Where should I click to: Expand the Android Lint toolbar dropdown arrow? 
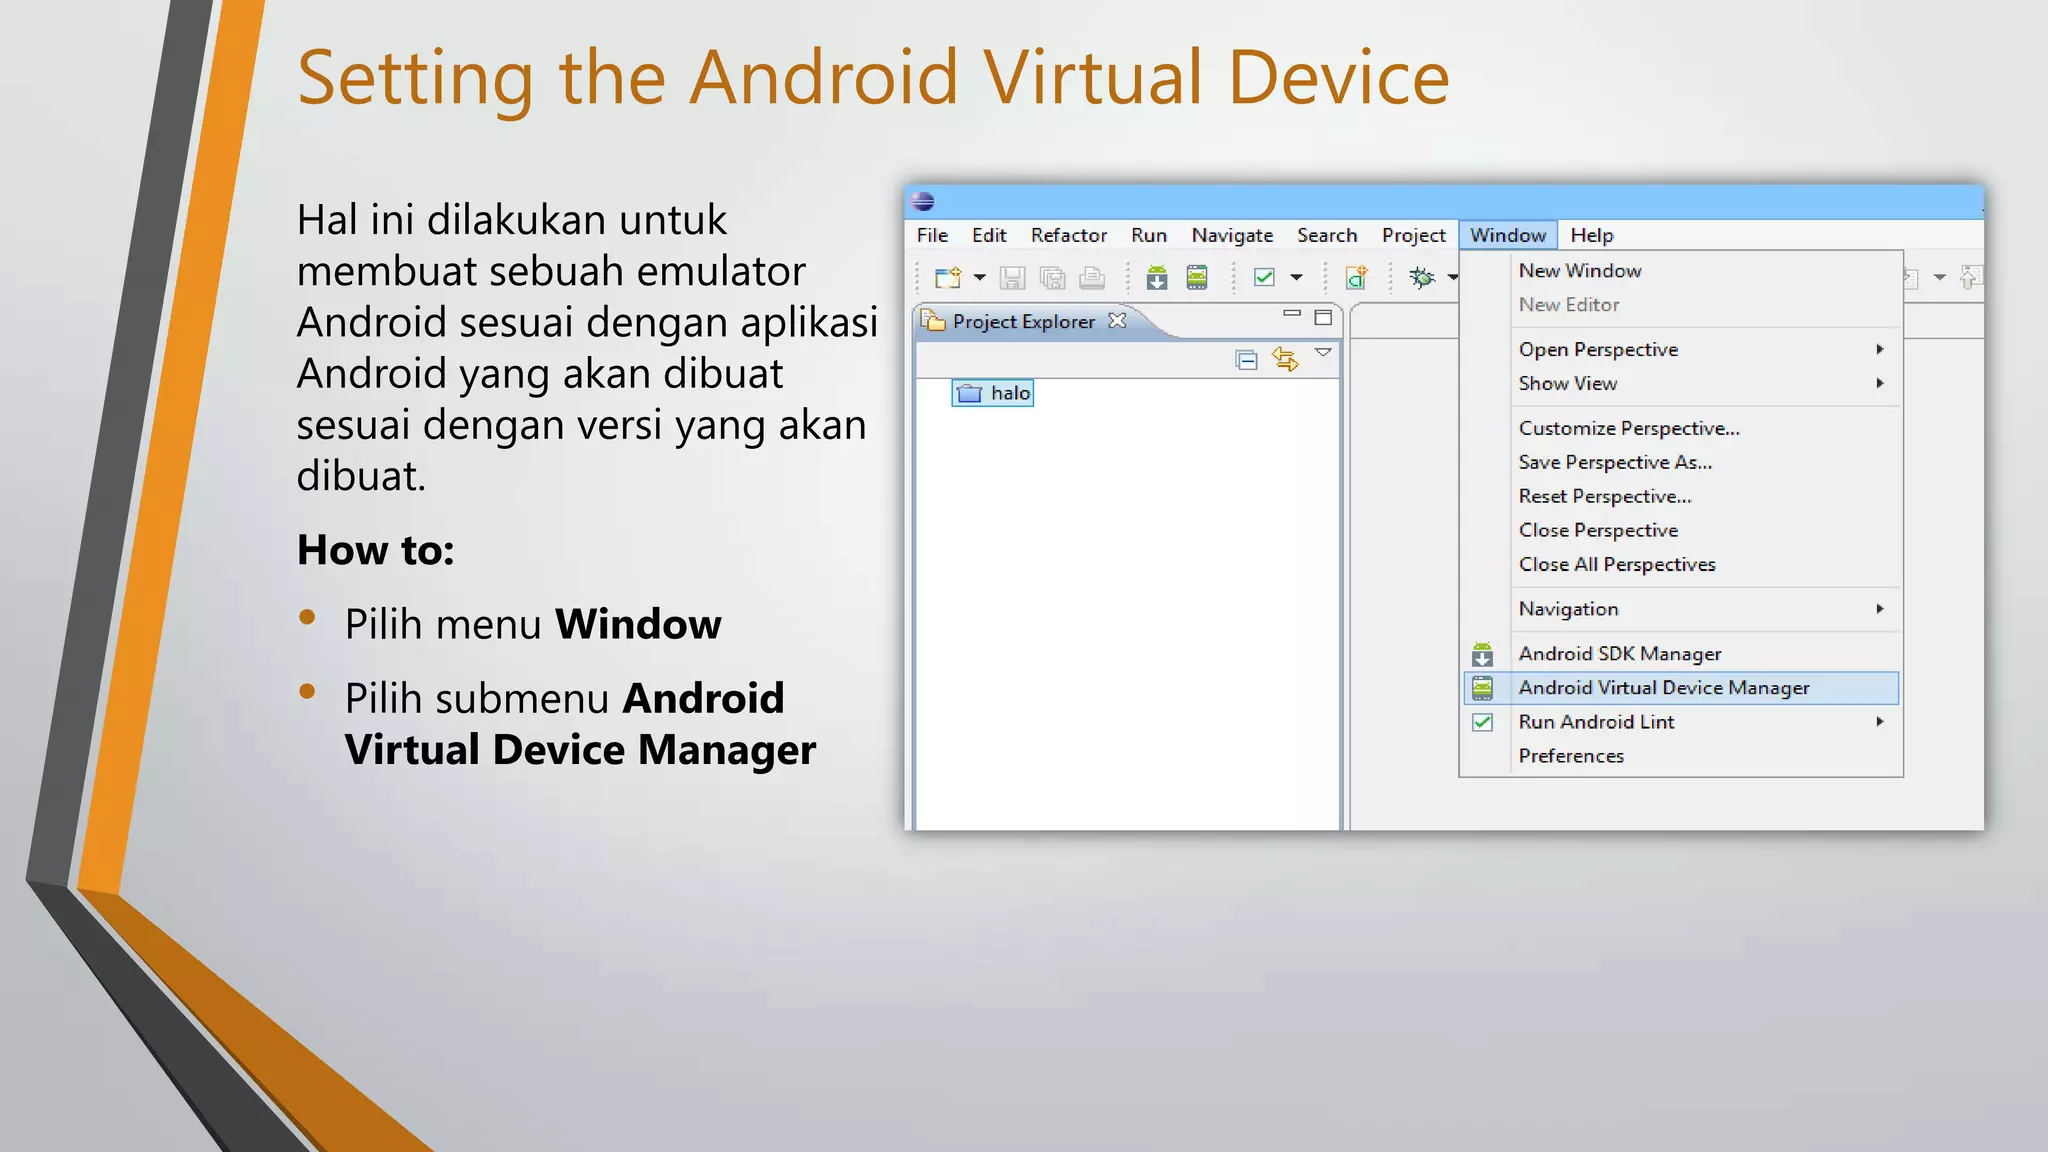(1296, 277)
